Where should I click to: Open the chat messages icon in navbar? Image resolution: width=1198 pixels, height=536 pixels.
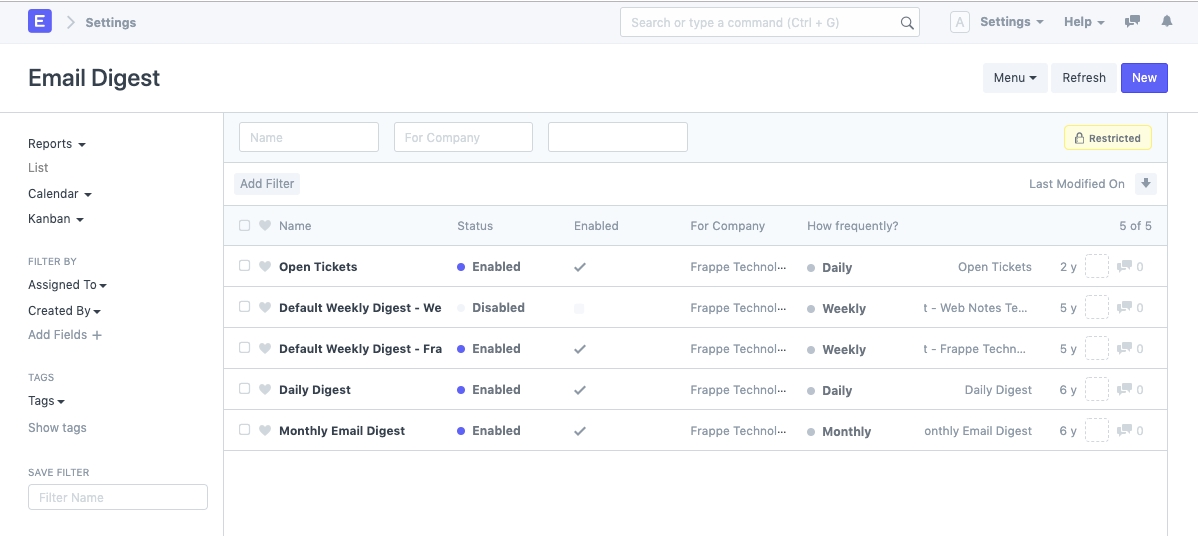(1132, 22)
